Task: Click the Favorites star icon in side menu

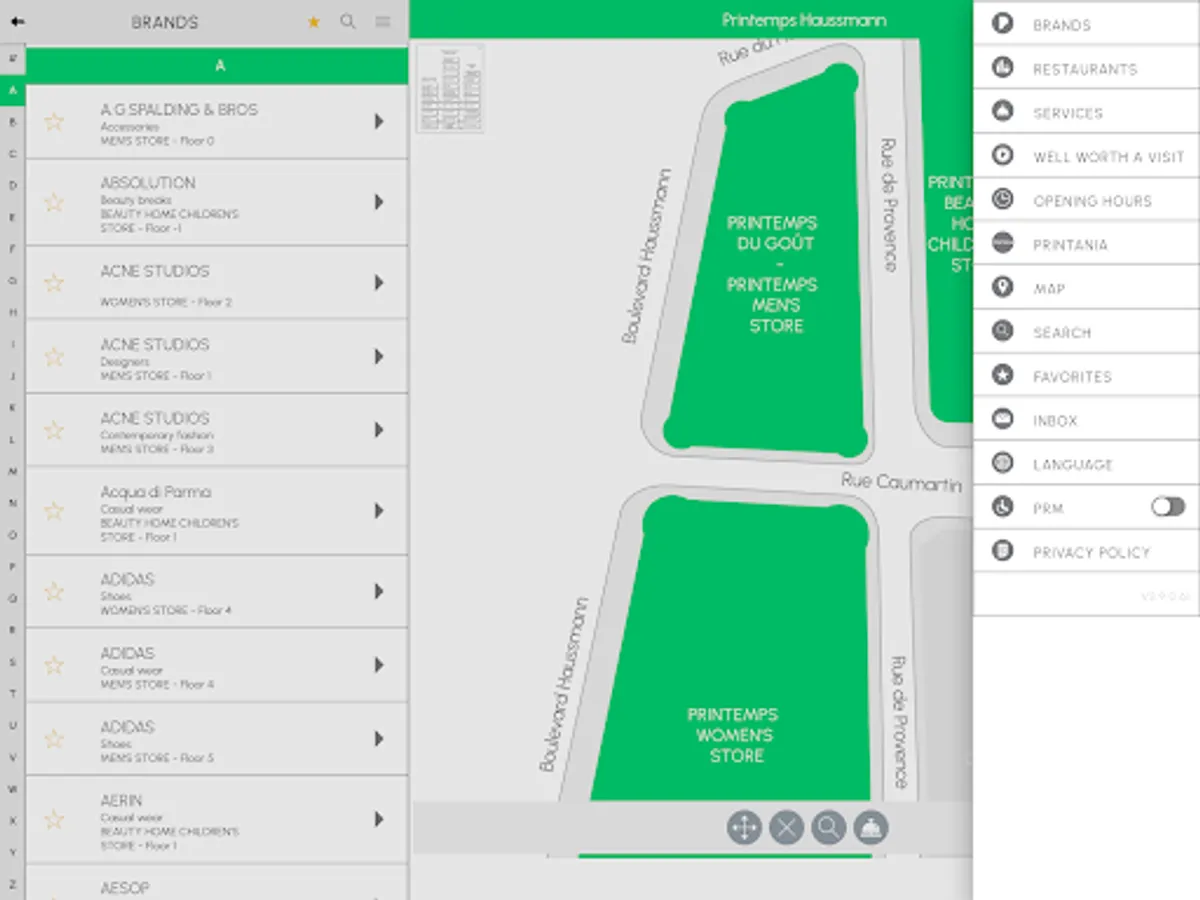Action: [1002, 376]
